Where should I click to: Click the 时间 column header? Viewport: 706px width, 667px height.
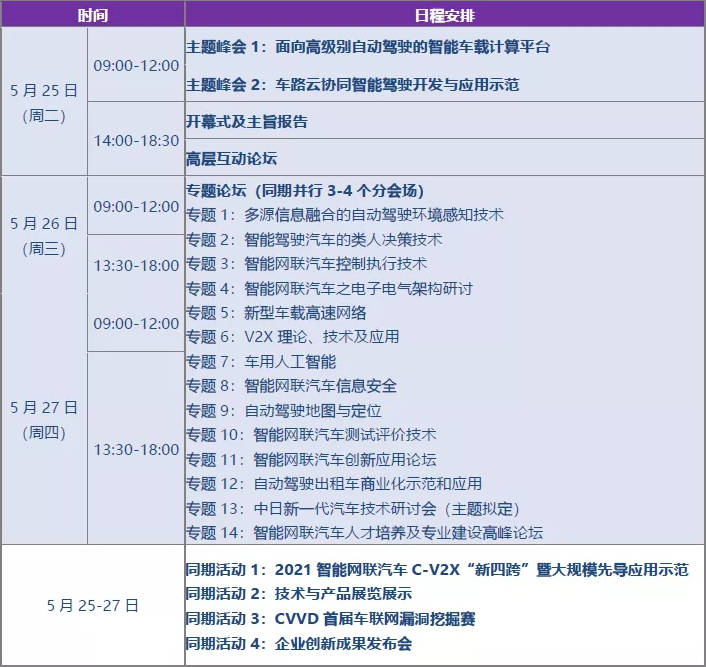pos(92,15)
